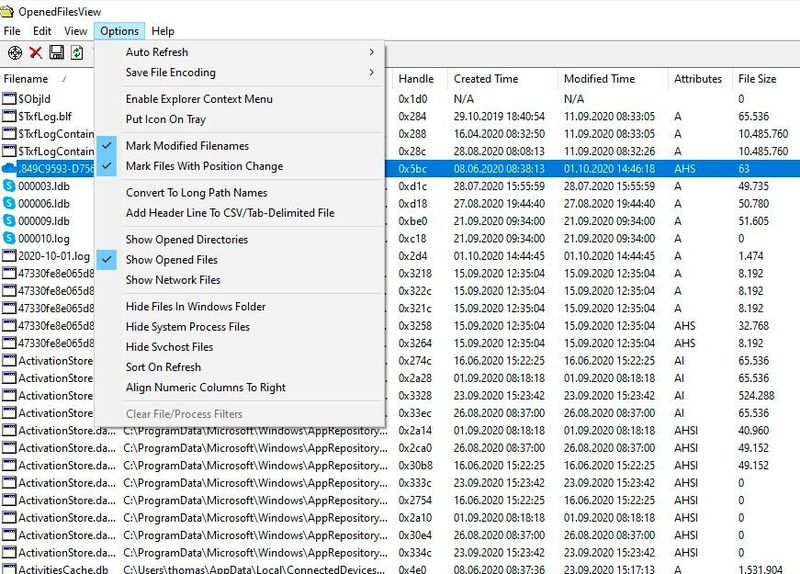
Task: Click the Skype icon beside 000010.log
Action: 9,238
